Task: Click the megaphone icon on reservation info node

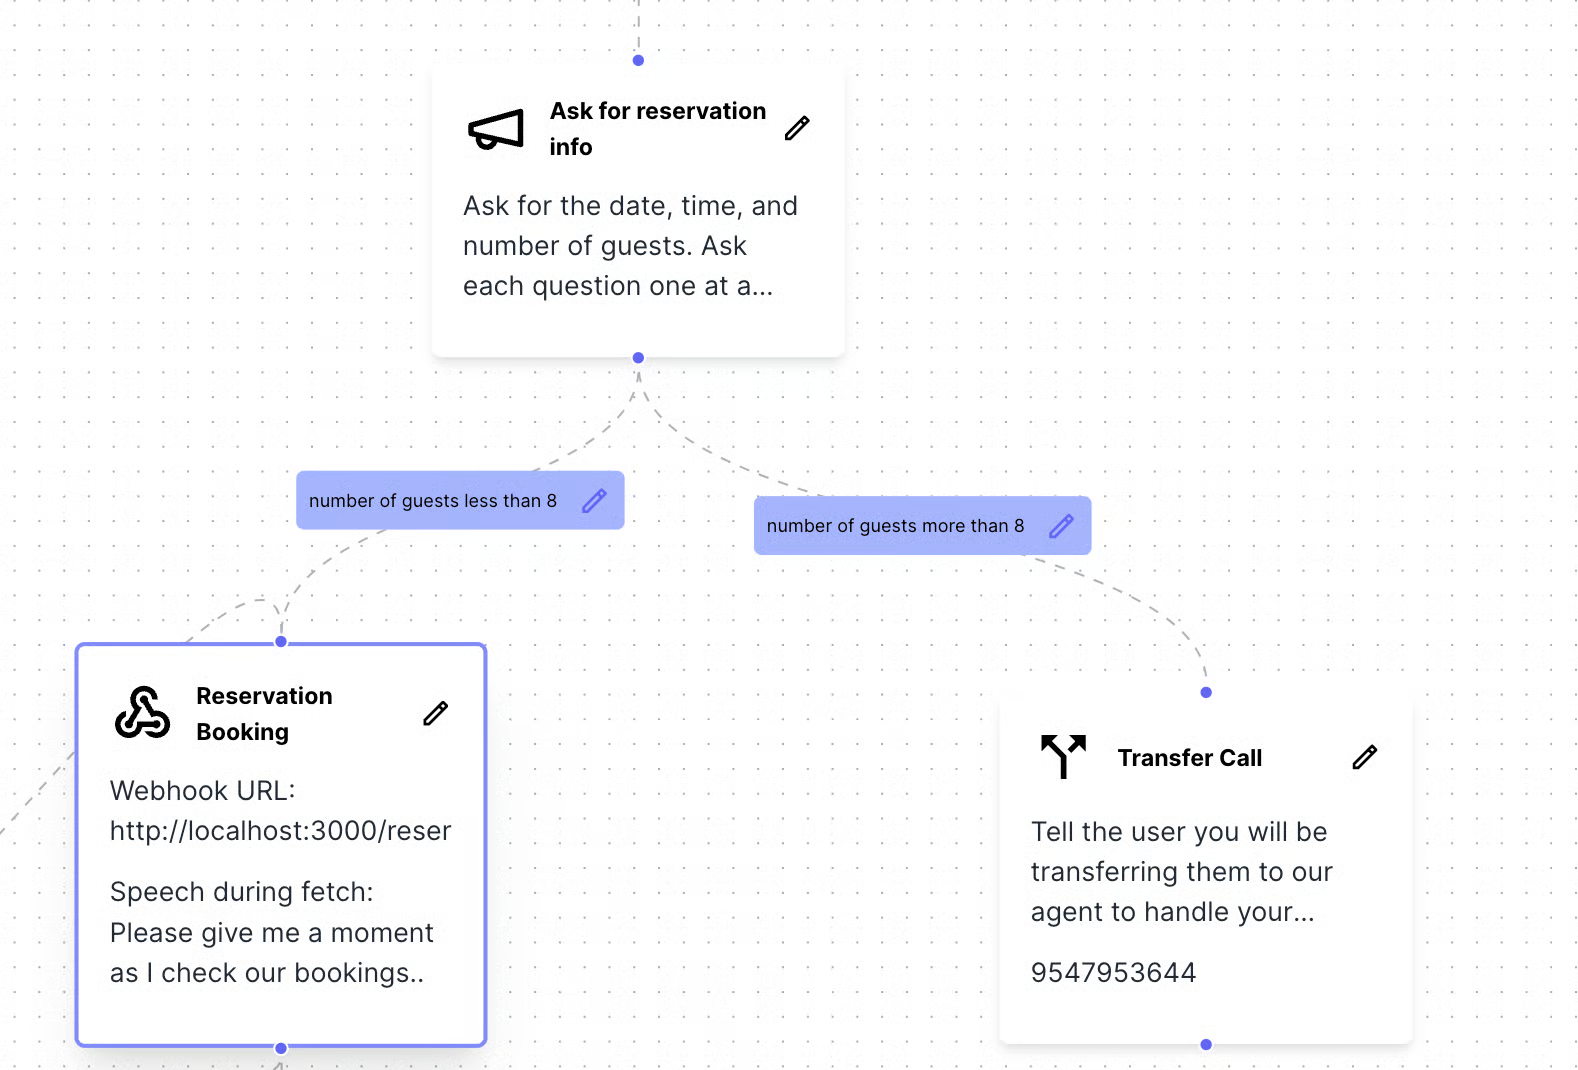Action: [496, 129]
